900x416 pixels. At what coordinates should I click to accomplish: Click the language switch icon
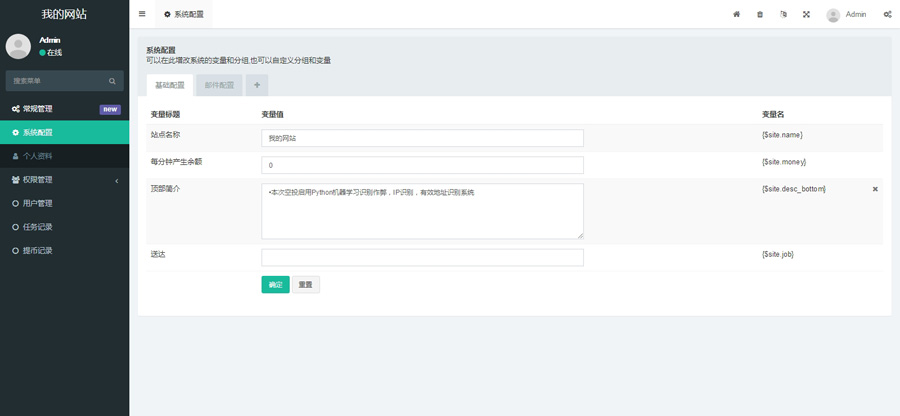tap(783, 14)
